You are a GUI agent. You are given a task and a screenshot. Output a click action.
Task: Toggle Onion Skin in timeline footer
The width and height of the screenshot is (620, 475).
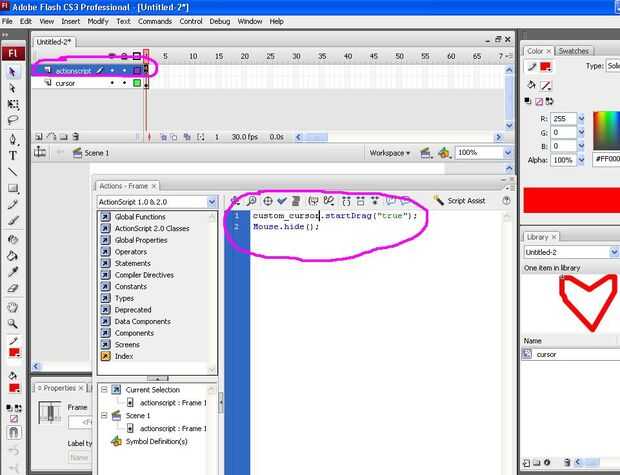(x=163, y=137)
